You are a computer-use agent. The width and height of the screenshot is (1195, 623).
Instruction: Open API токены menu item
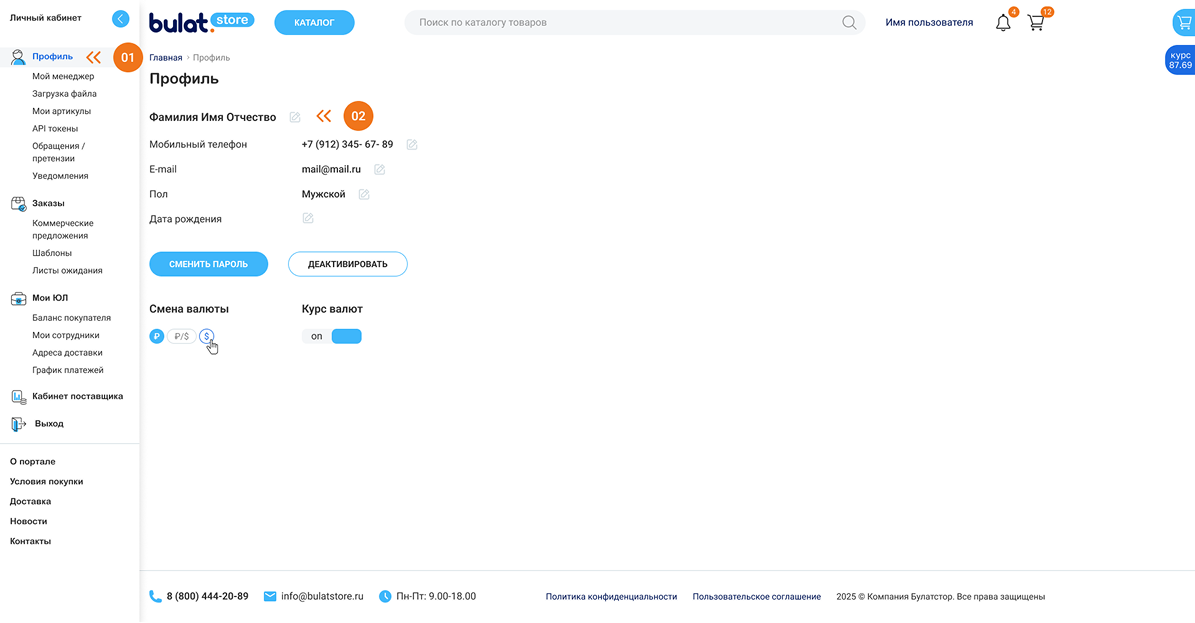[55, 129]
